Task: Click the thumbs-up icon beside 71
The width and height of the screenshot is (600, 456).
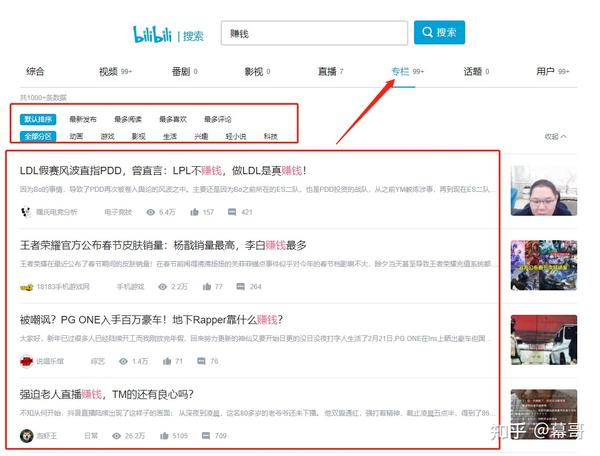Action: click(x=167, y=361)
